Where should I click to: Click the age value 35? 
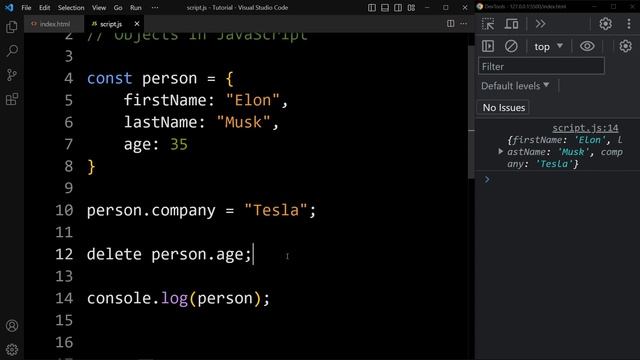178,144
